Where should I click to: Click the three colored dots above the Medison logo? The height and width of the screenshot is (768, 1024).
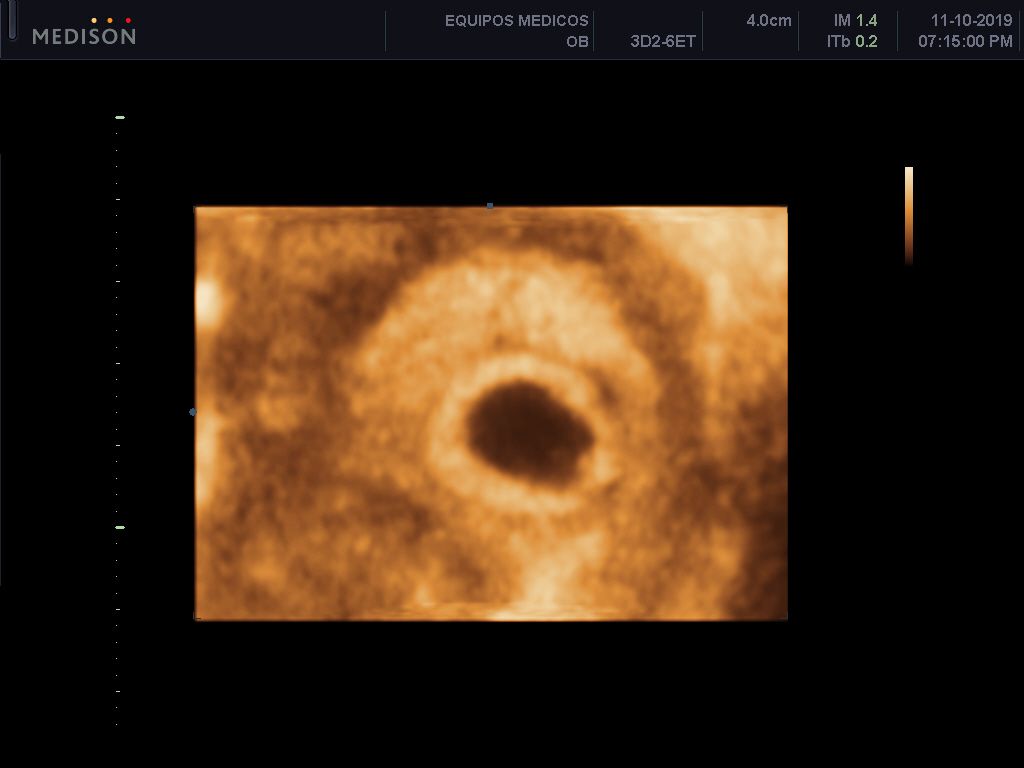click(111, 21)
